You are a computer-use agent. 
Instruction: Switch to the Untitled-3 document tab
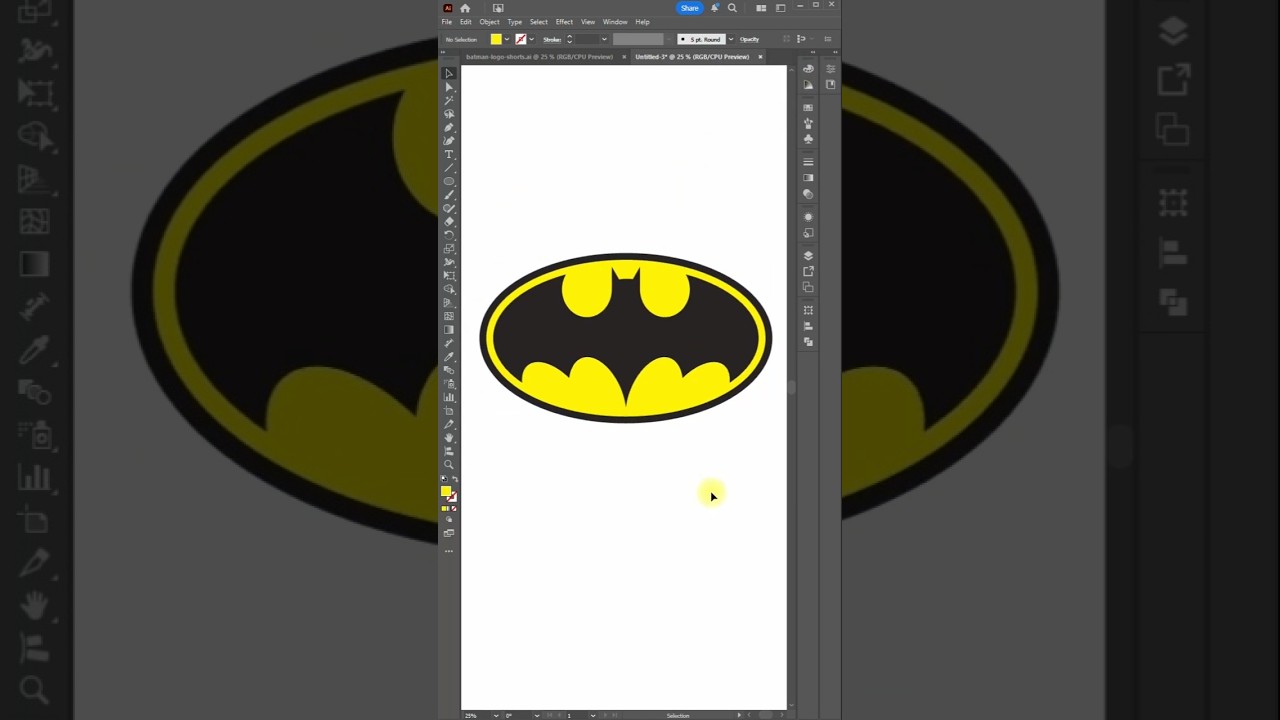point(692,57)
